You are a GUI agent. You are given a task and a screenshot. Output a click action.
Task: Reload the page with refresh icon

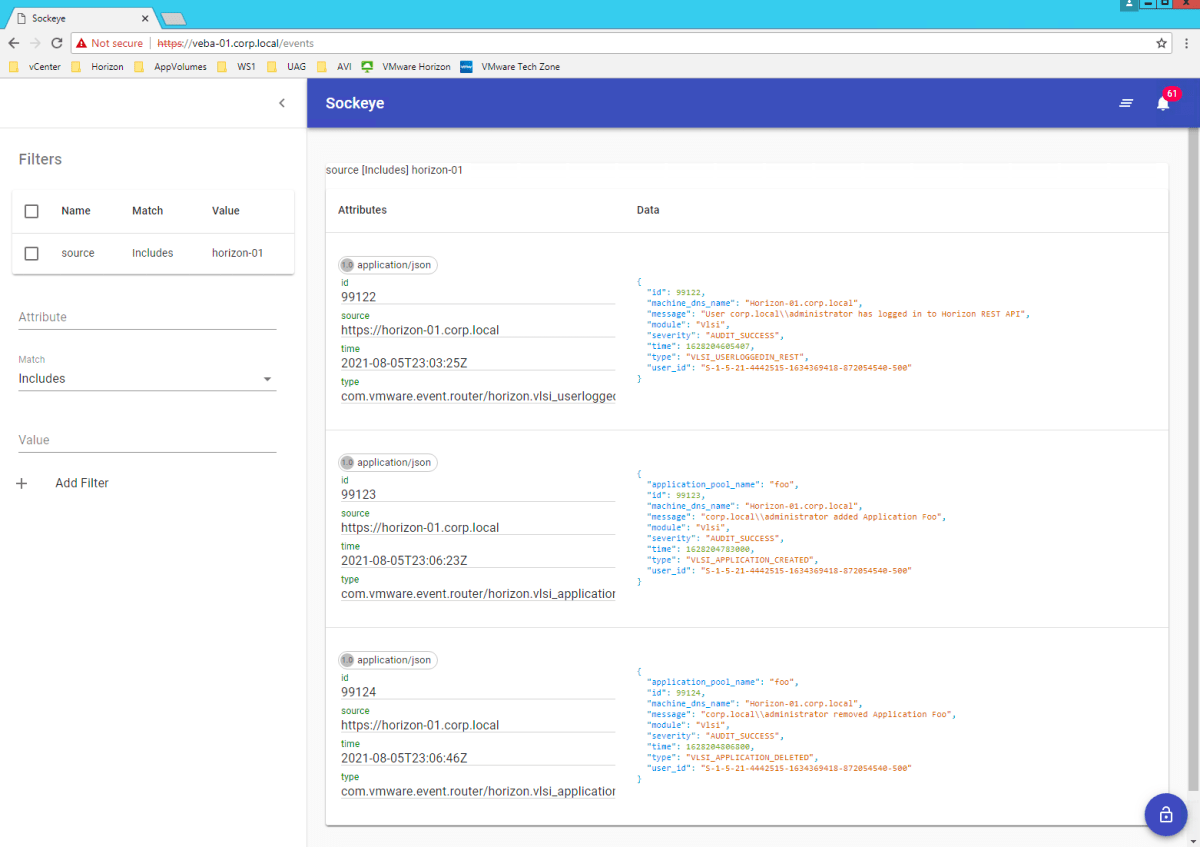[57, 43]
